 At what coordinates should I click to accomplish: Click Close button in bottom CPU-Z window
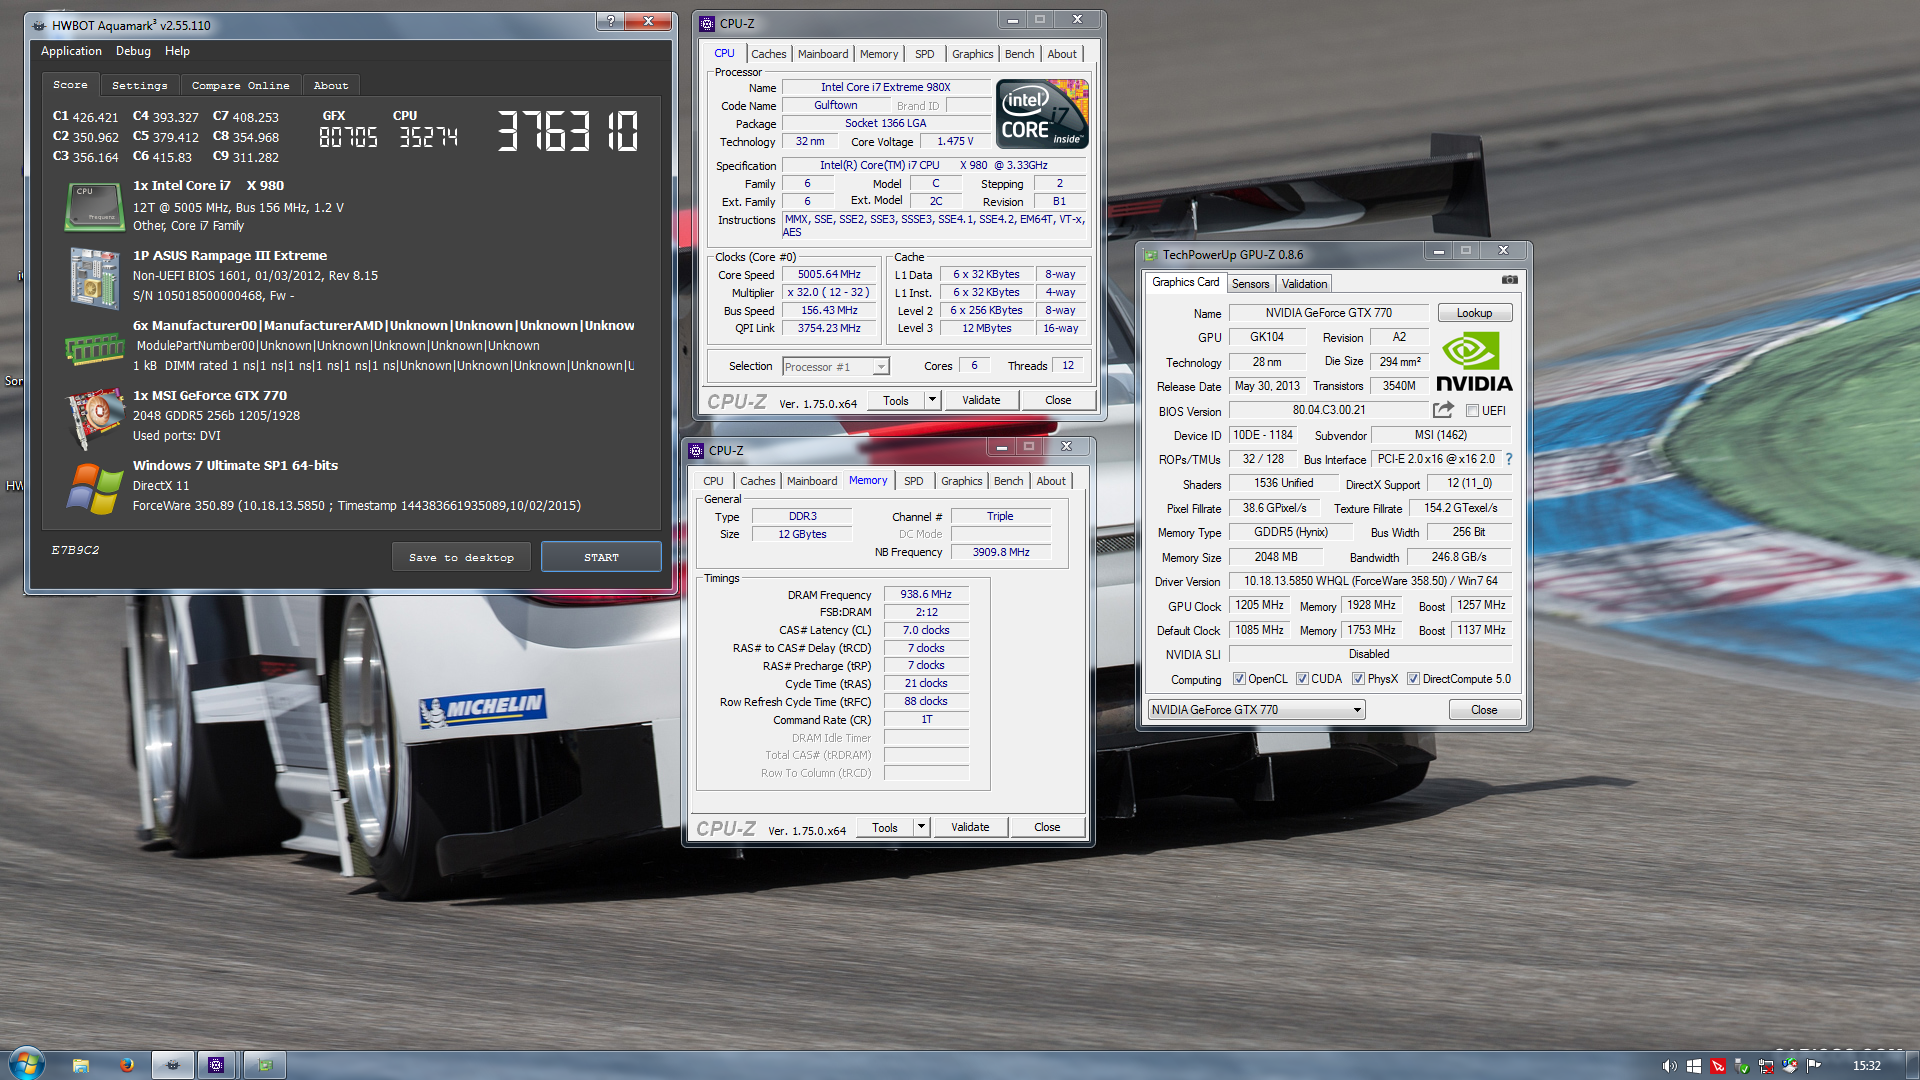point(1047,827)
